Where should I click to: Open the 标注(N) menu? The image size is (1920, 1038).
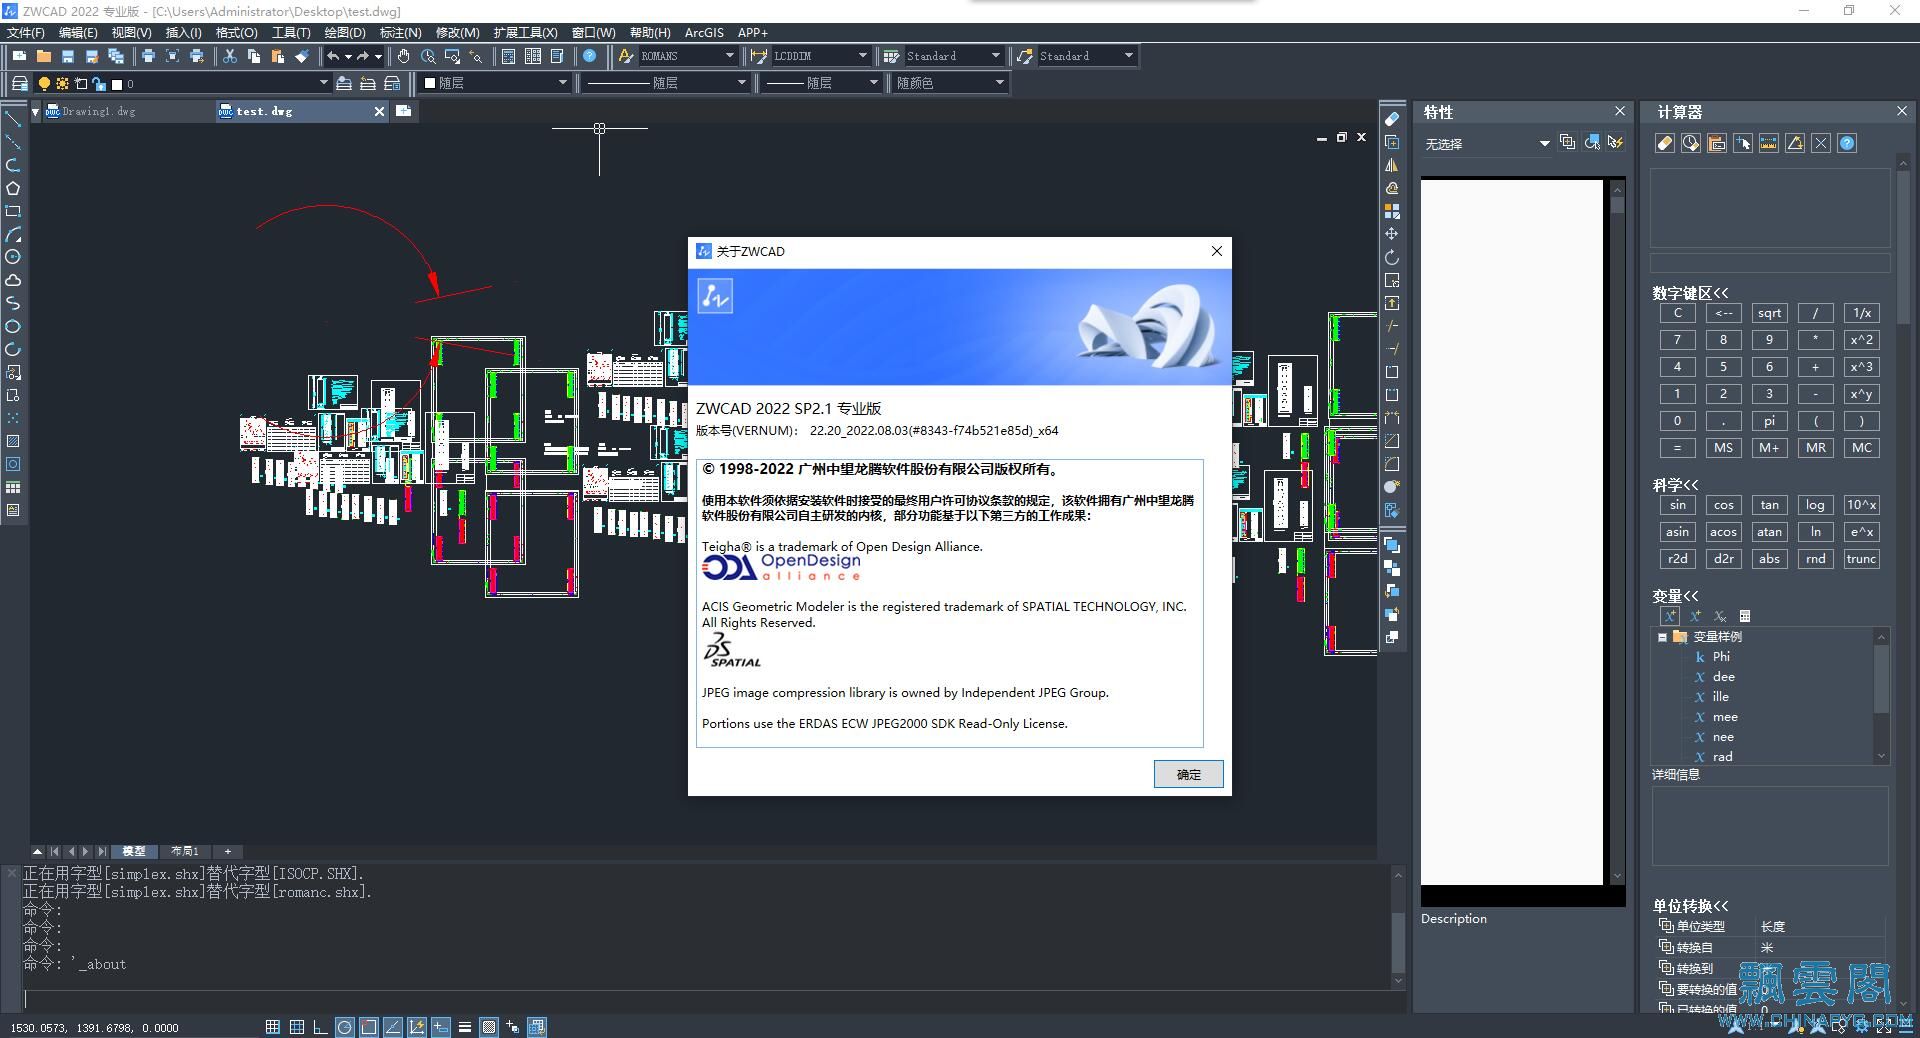(x=400, y=33)
